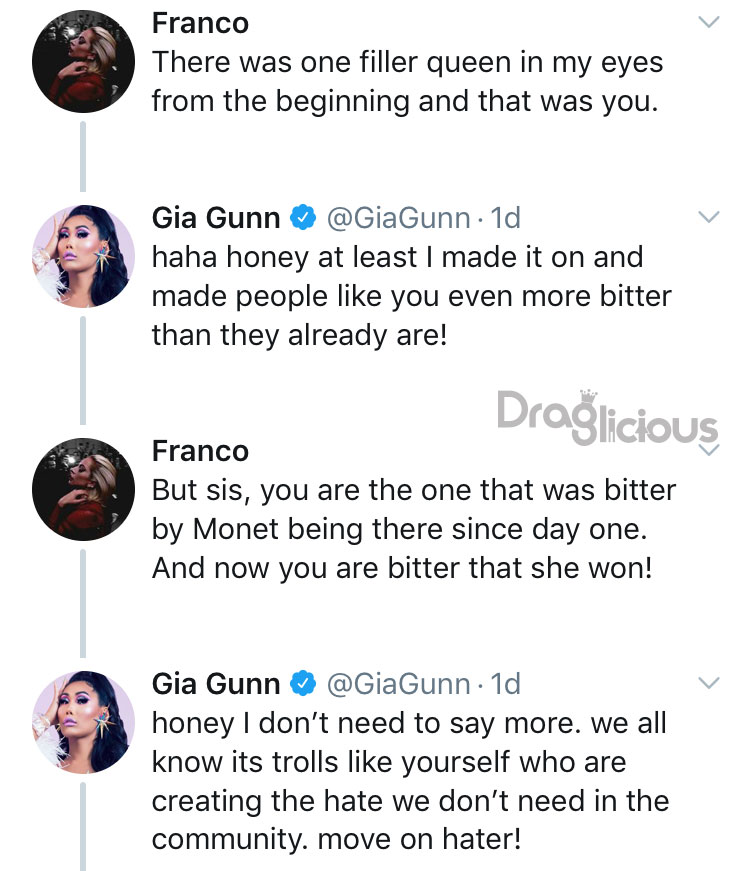
Task: Expand chevron menu on last Gia Gunn tweet
Action: (709, 683)
